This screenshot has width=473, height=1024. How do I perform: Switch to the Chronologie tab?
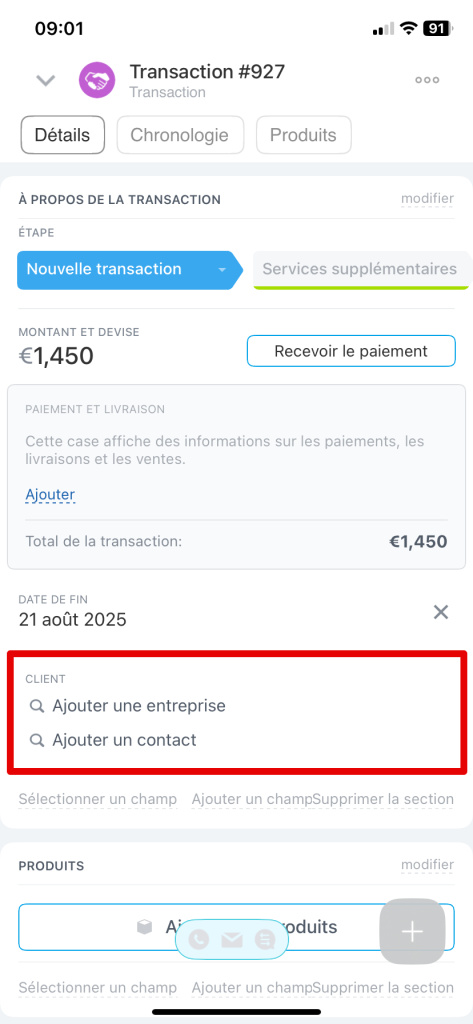tap(180, 135)
